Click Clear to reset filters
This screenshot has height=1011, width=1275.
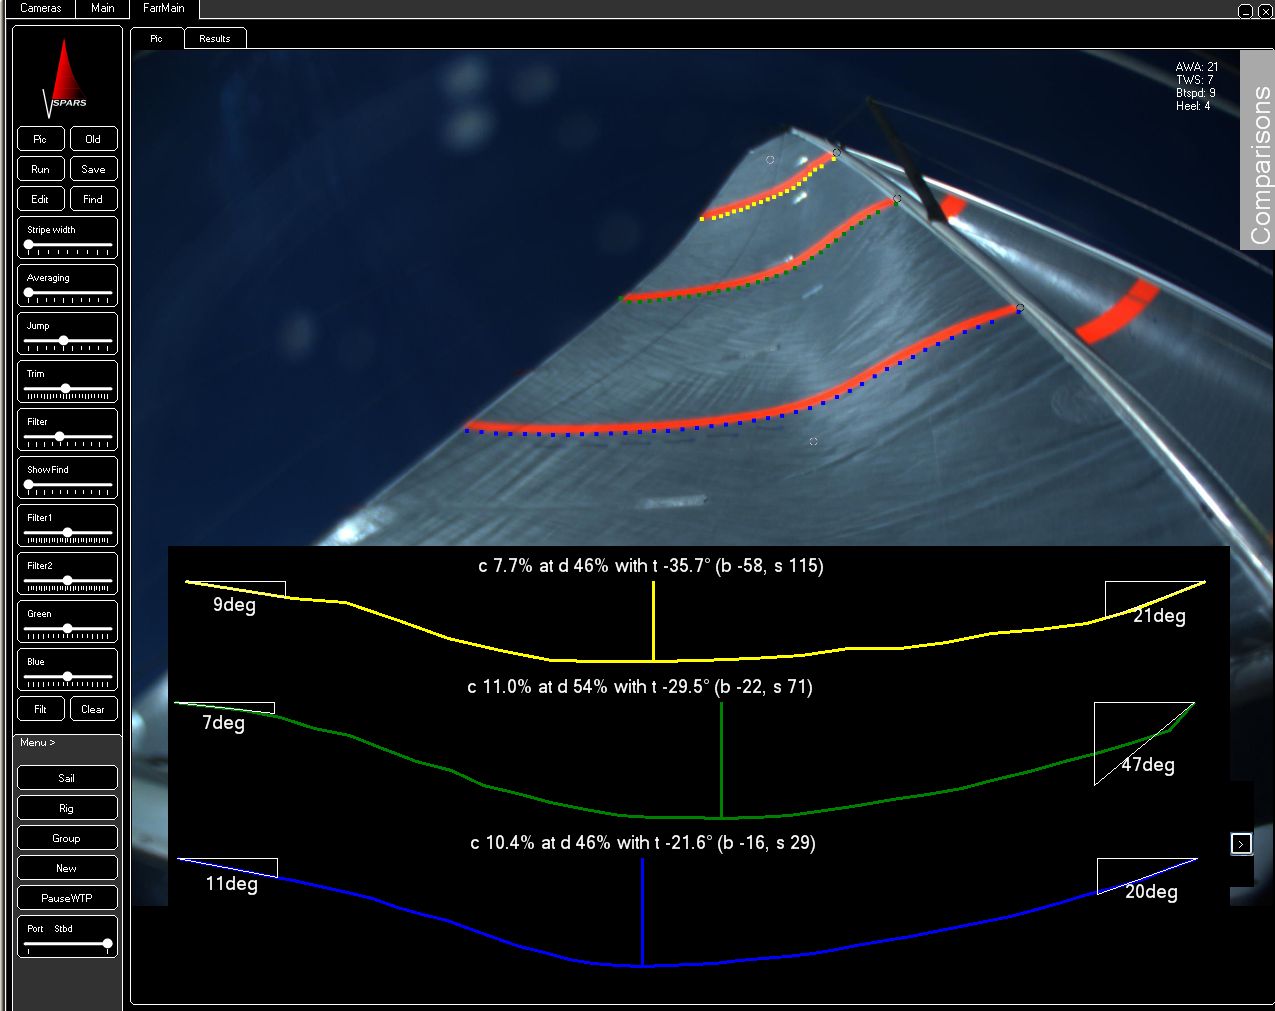94,708
